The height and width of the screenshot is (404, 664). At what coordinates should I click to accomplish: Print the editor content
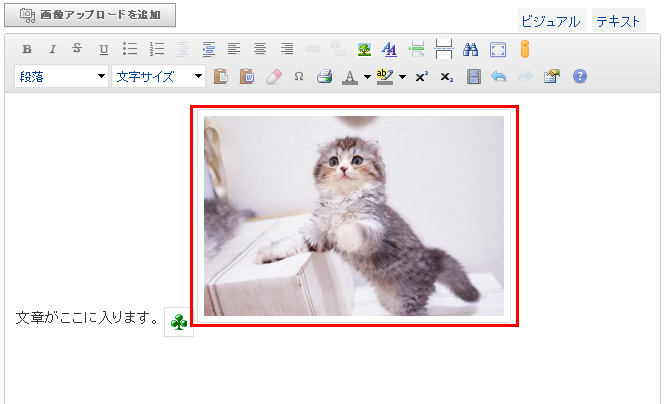coord(325,77)
